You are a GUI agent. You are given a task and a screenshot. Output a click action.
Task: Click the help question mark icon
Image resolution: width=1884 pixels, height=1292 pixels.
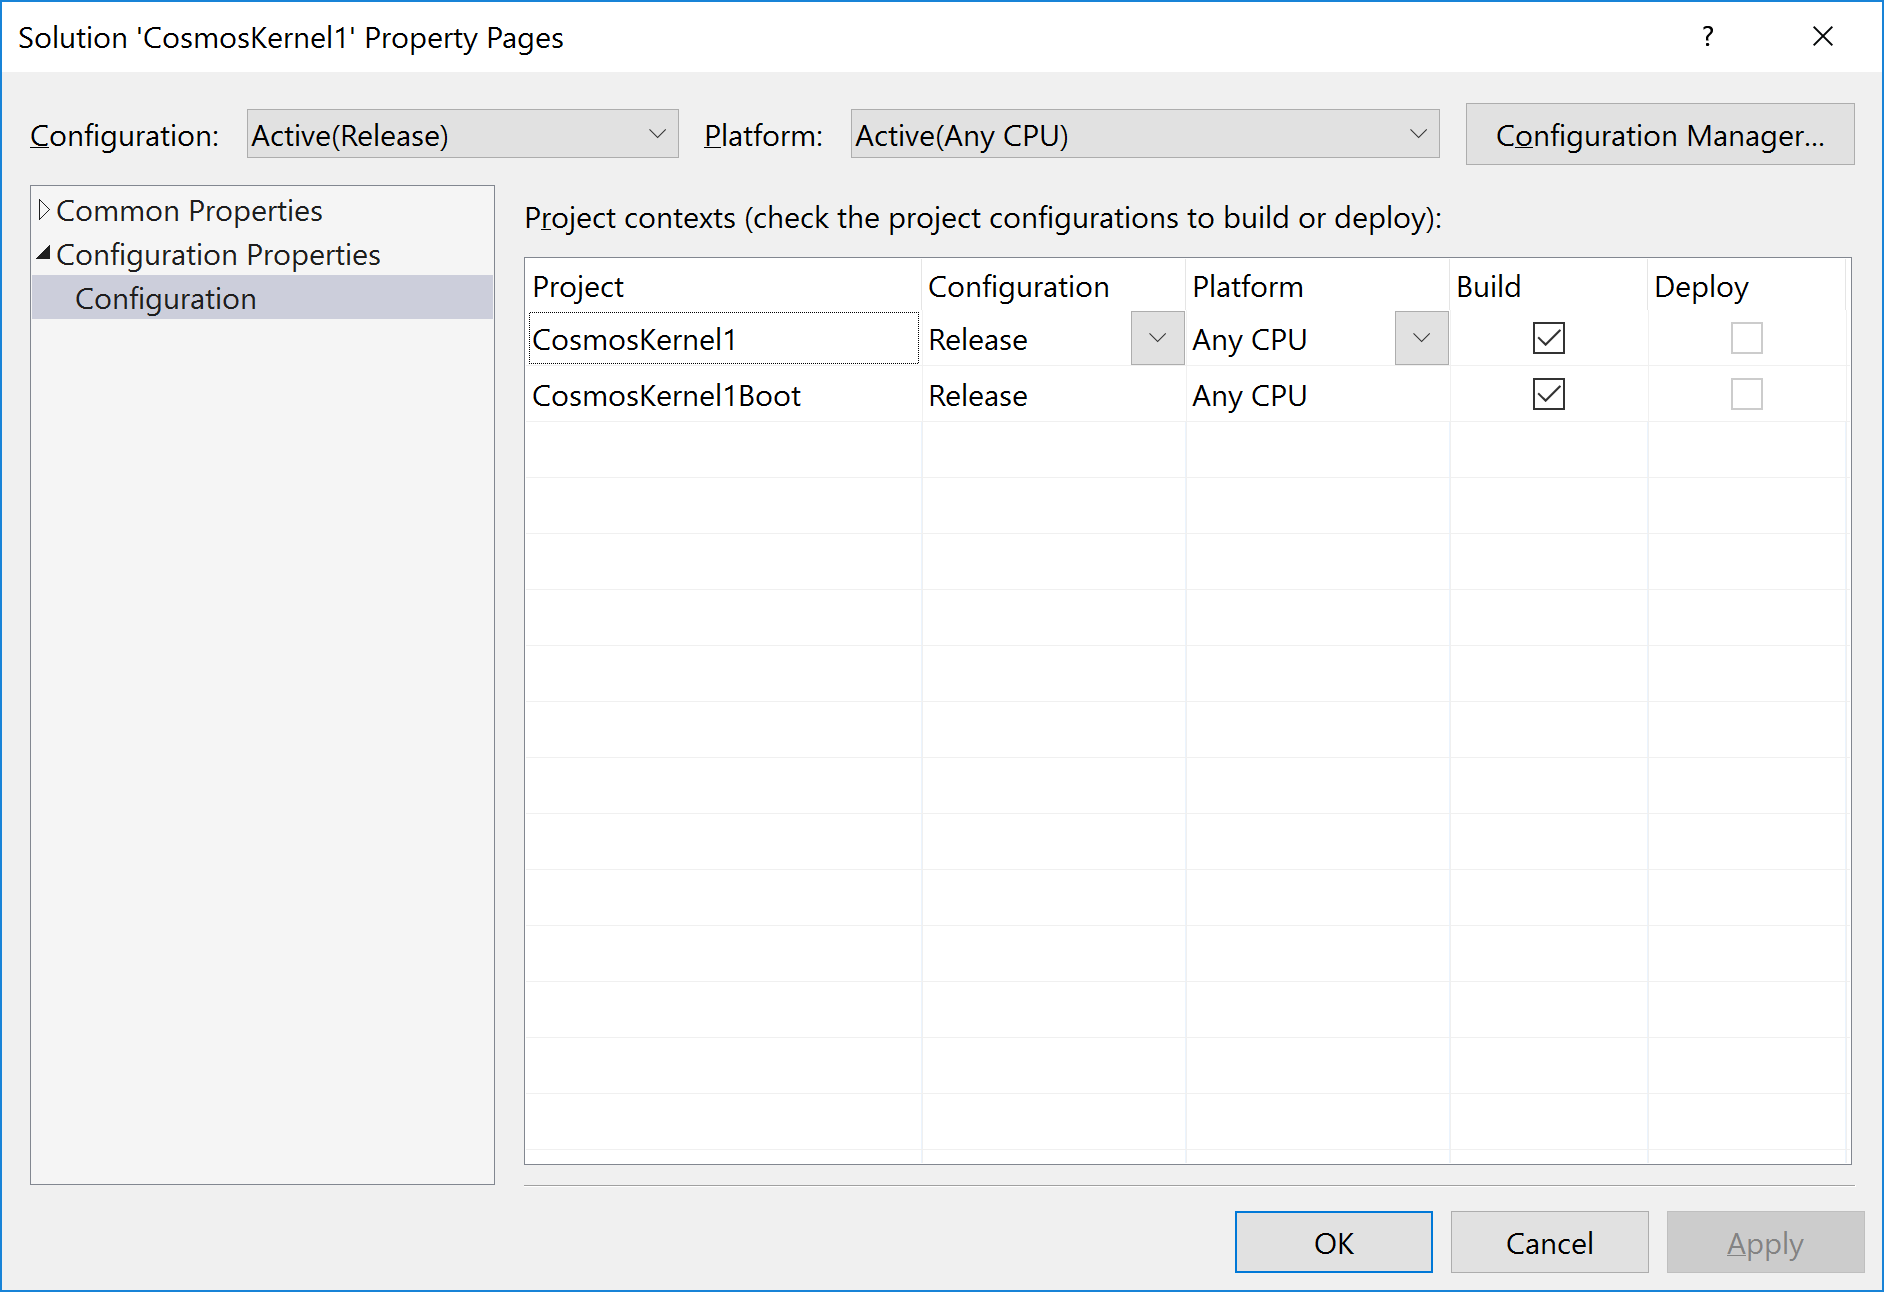click(1708, 37)
